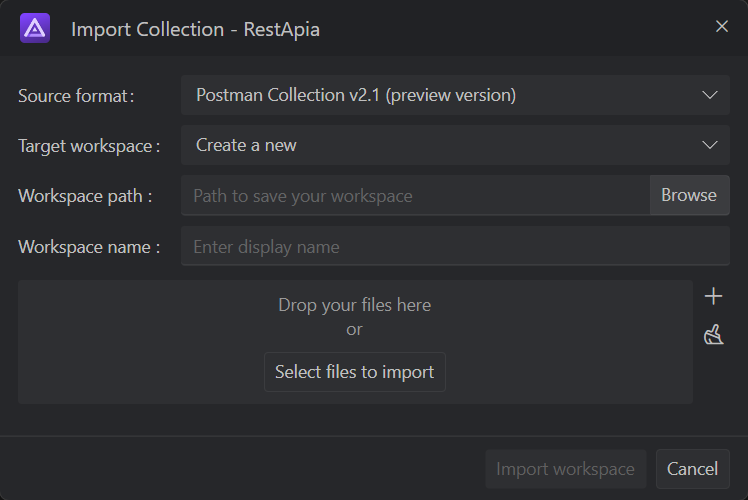Click the 'Target workspace' label
Screen dimensions: 748x500
tap(89, 146)
